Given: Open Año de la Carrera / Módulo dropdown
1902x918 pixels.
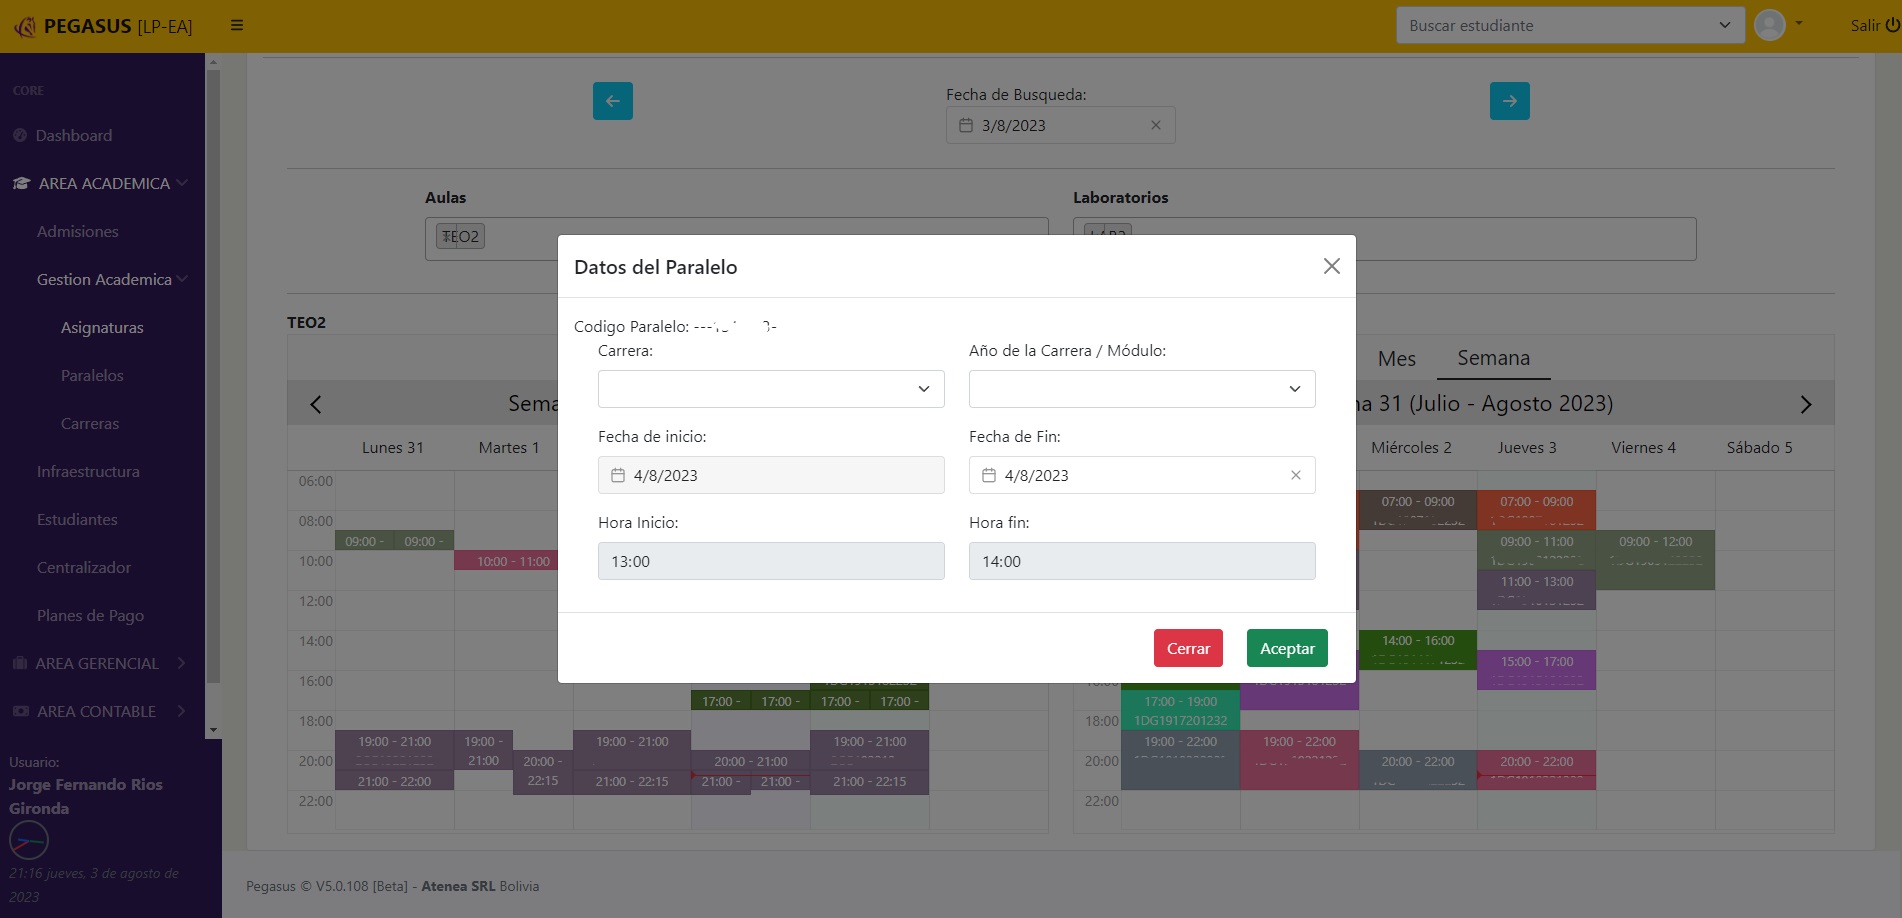Looking at the screenshot, I should [1141, 389].
